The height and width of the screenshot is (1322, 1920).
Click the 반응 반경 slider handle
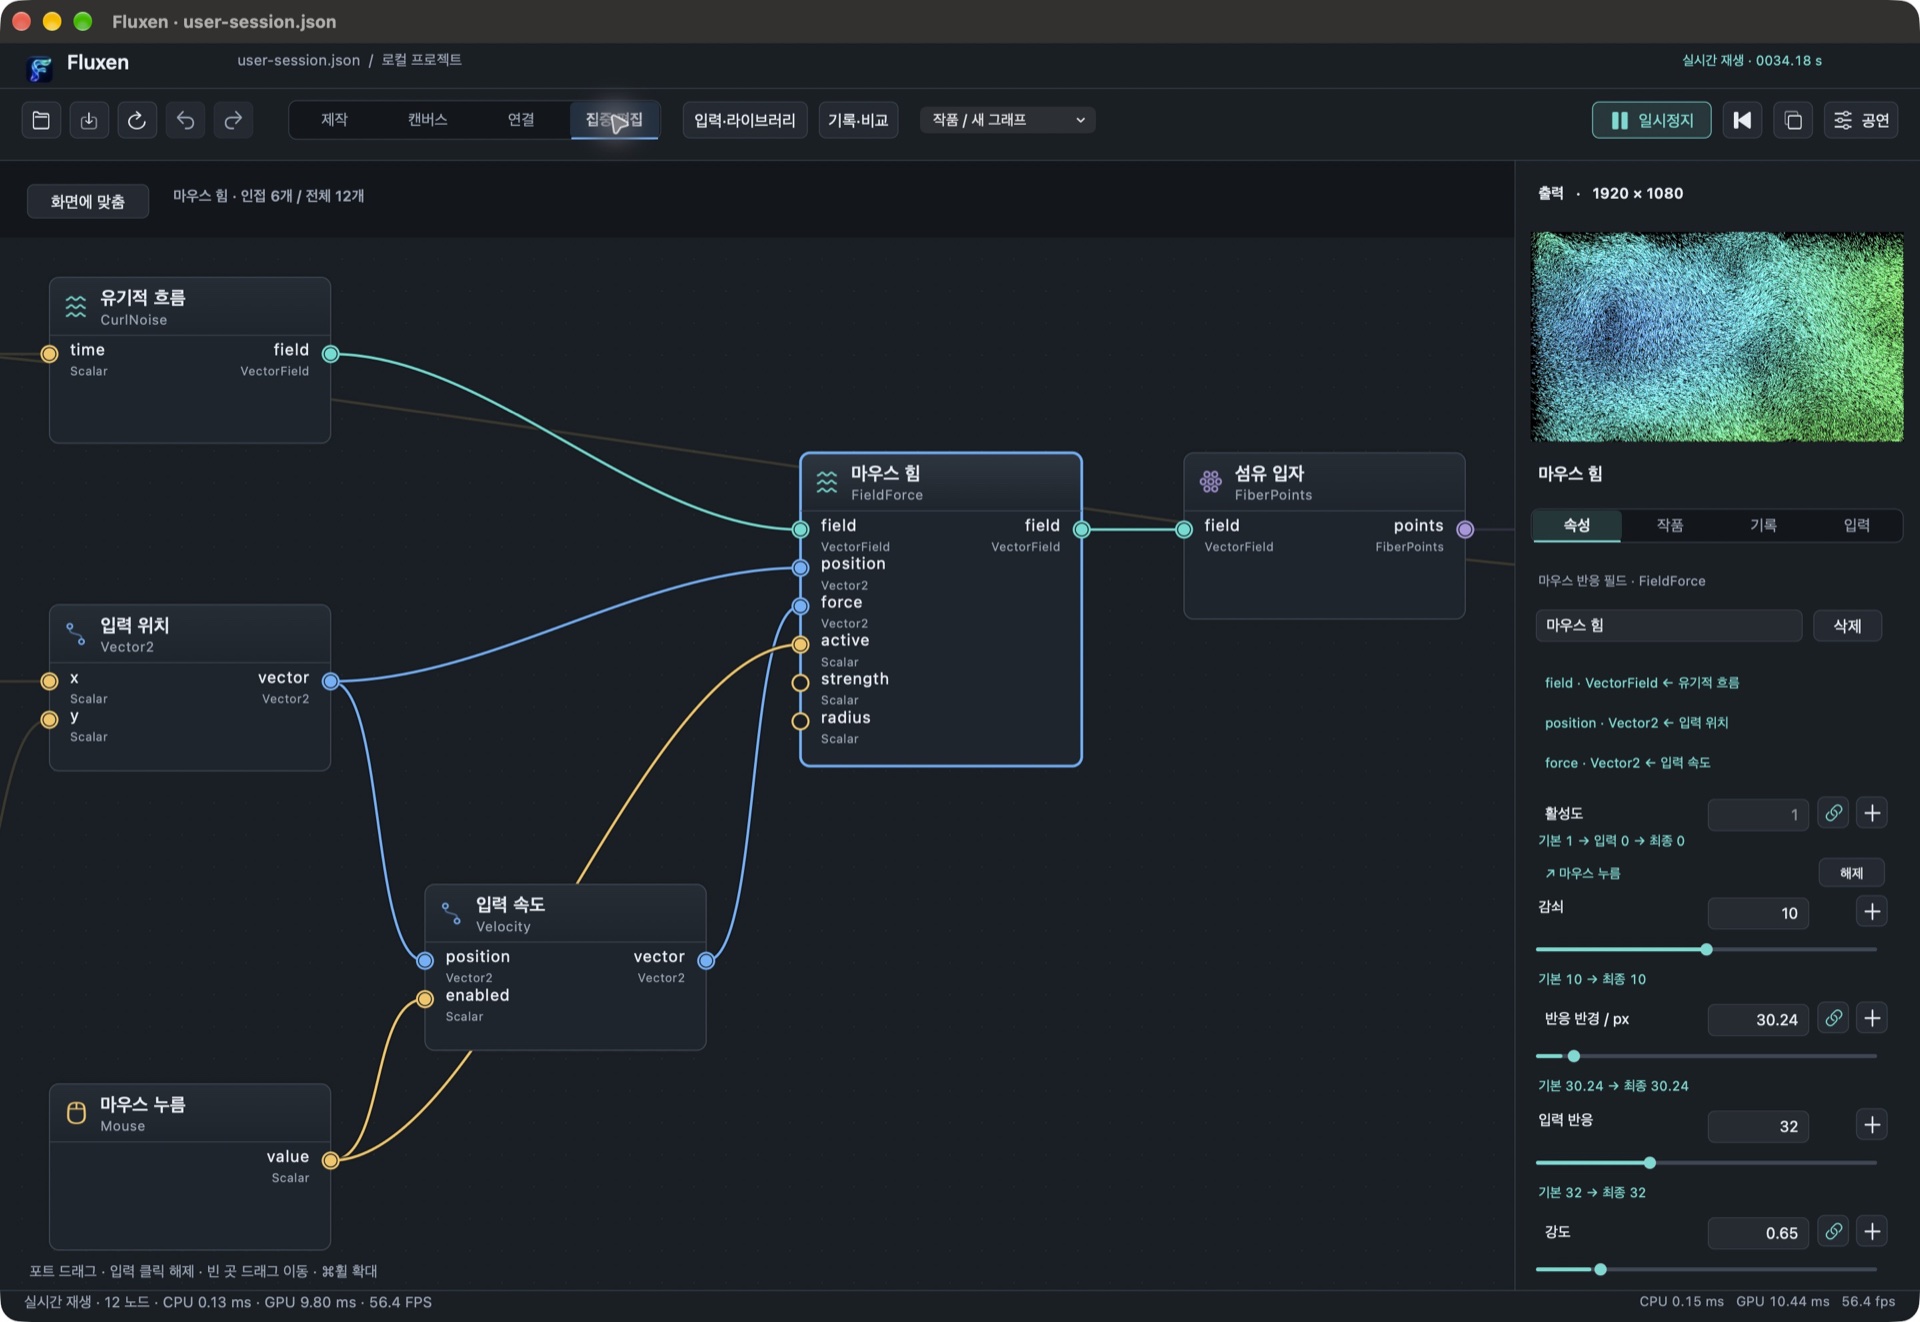point(1573,1056)
